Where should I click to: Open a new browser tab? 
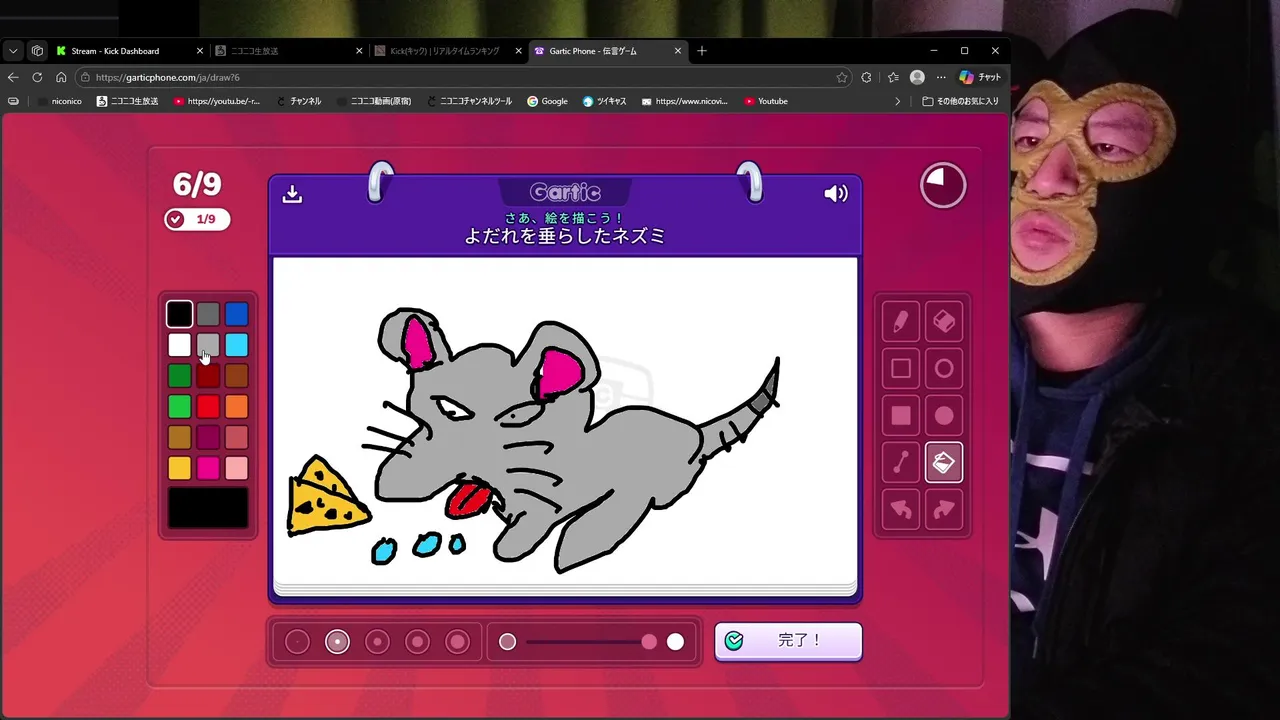coord(702,51)
